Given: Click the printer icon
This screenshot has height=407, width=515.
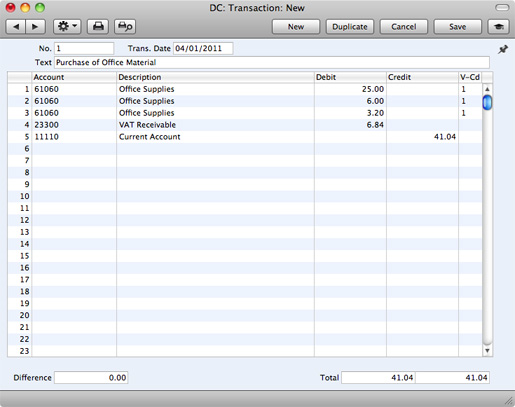Looking at the screenshot, I should click(98, 27).
